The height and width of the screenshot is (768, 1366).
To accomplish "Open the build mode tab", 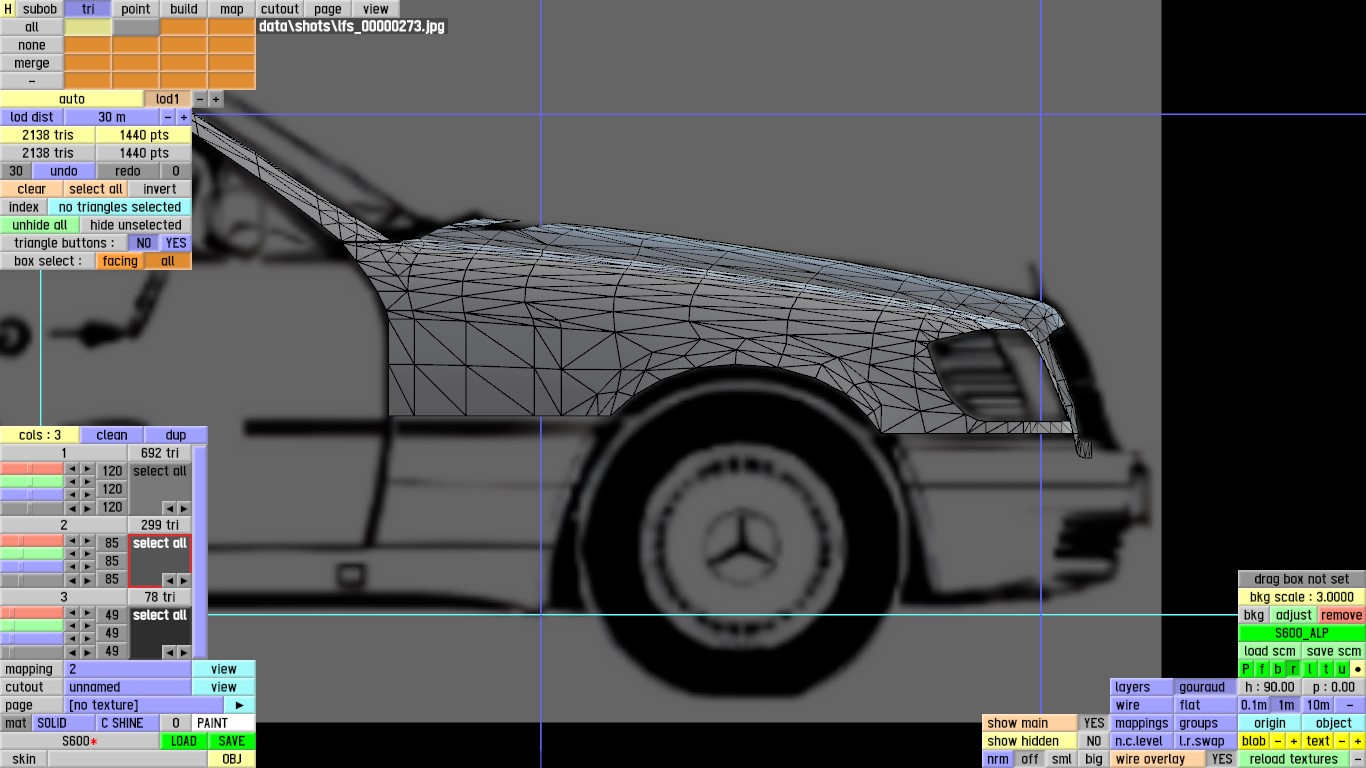I will coord(184,9).
